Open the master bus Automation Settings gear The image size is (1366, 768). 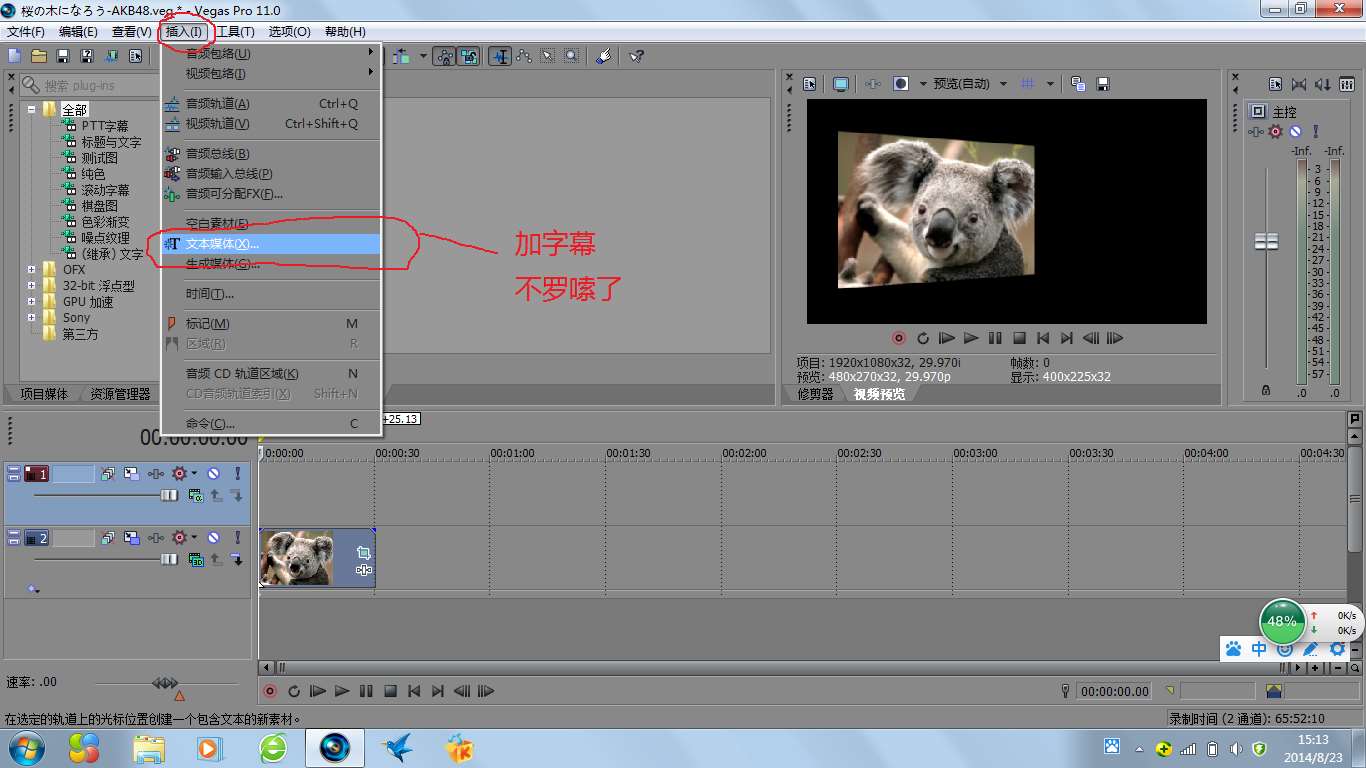click(1276, 131)
